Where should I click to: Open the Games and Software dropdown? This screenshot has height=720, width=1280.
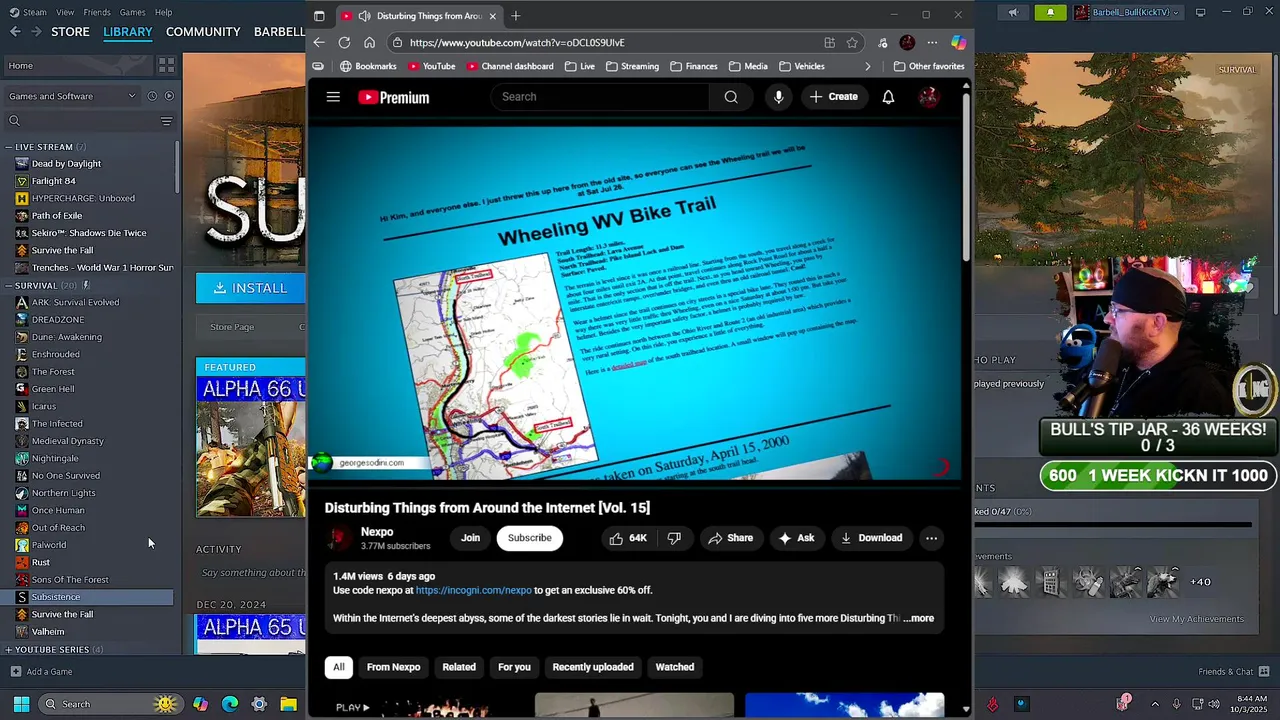tap(72, 96)
